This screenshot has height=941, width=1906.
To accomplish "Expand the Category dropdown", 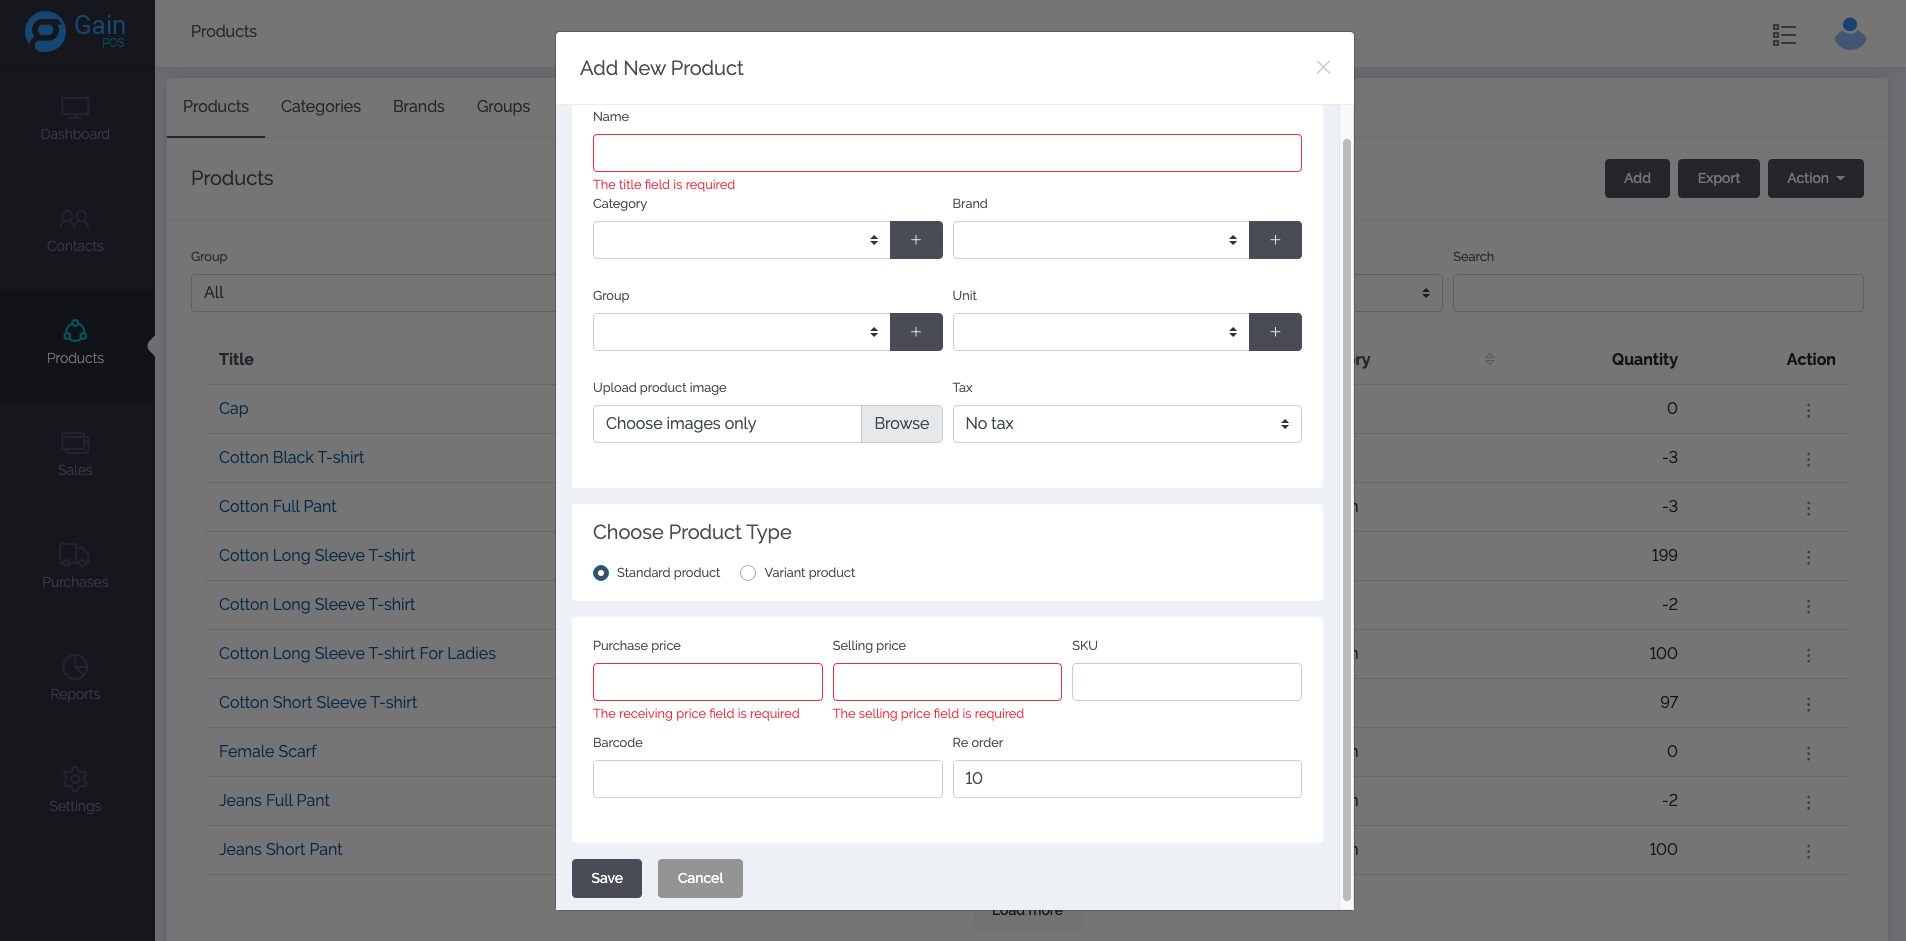I will 740,240.
